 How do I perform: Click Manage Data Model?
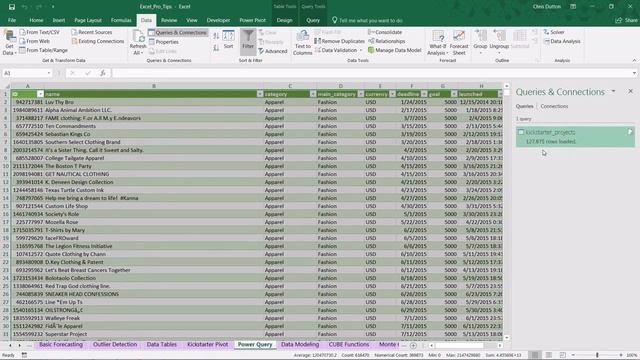pos(394,50)
